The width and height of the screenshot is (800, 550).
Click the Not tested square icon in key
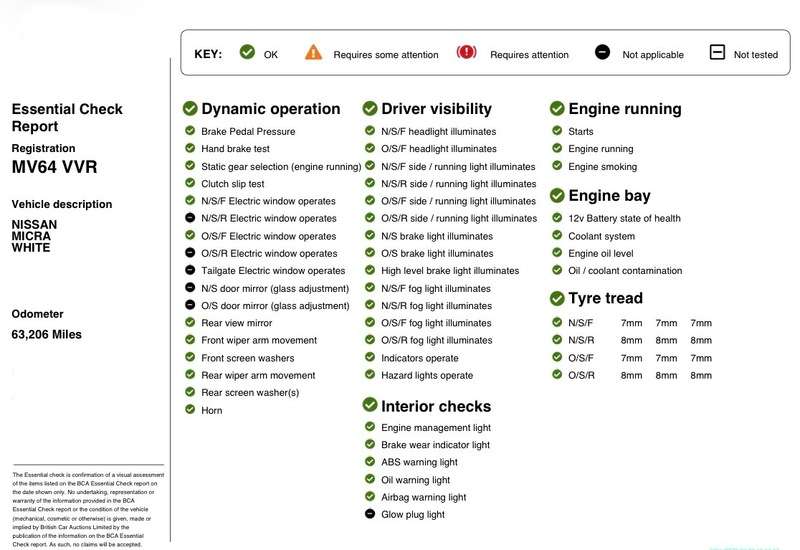(717, 52)
